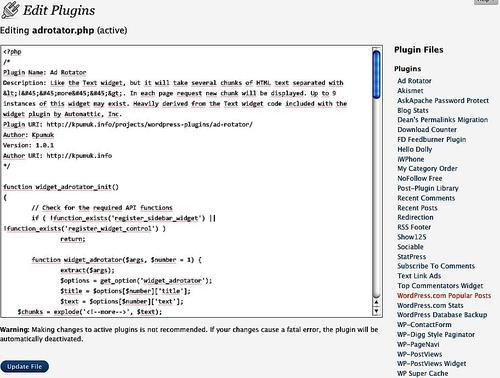Edit Recent Comments plugin
This screenshot has height=378, width=500.
tap(426, 198)
